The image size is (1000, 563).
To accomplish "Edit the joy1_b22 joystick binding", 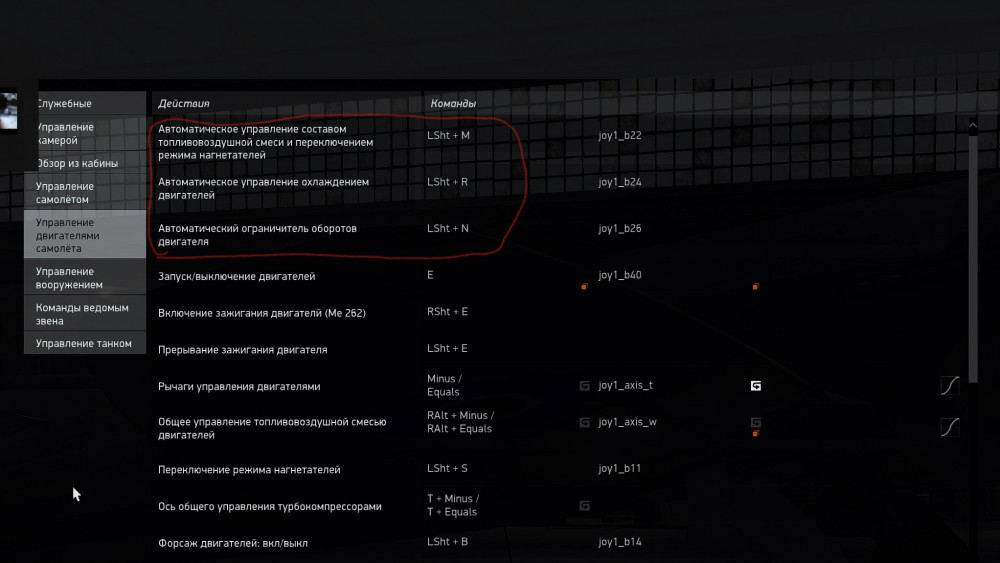I will pyautogui.click(x=620, y=135).
